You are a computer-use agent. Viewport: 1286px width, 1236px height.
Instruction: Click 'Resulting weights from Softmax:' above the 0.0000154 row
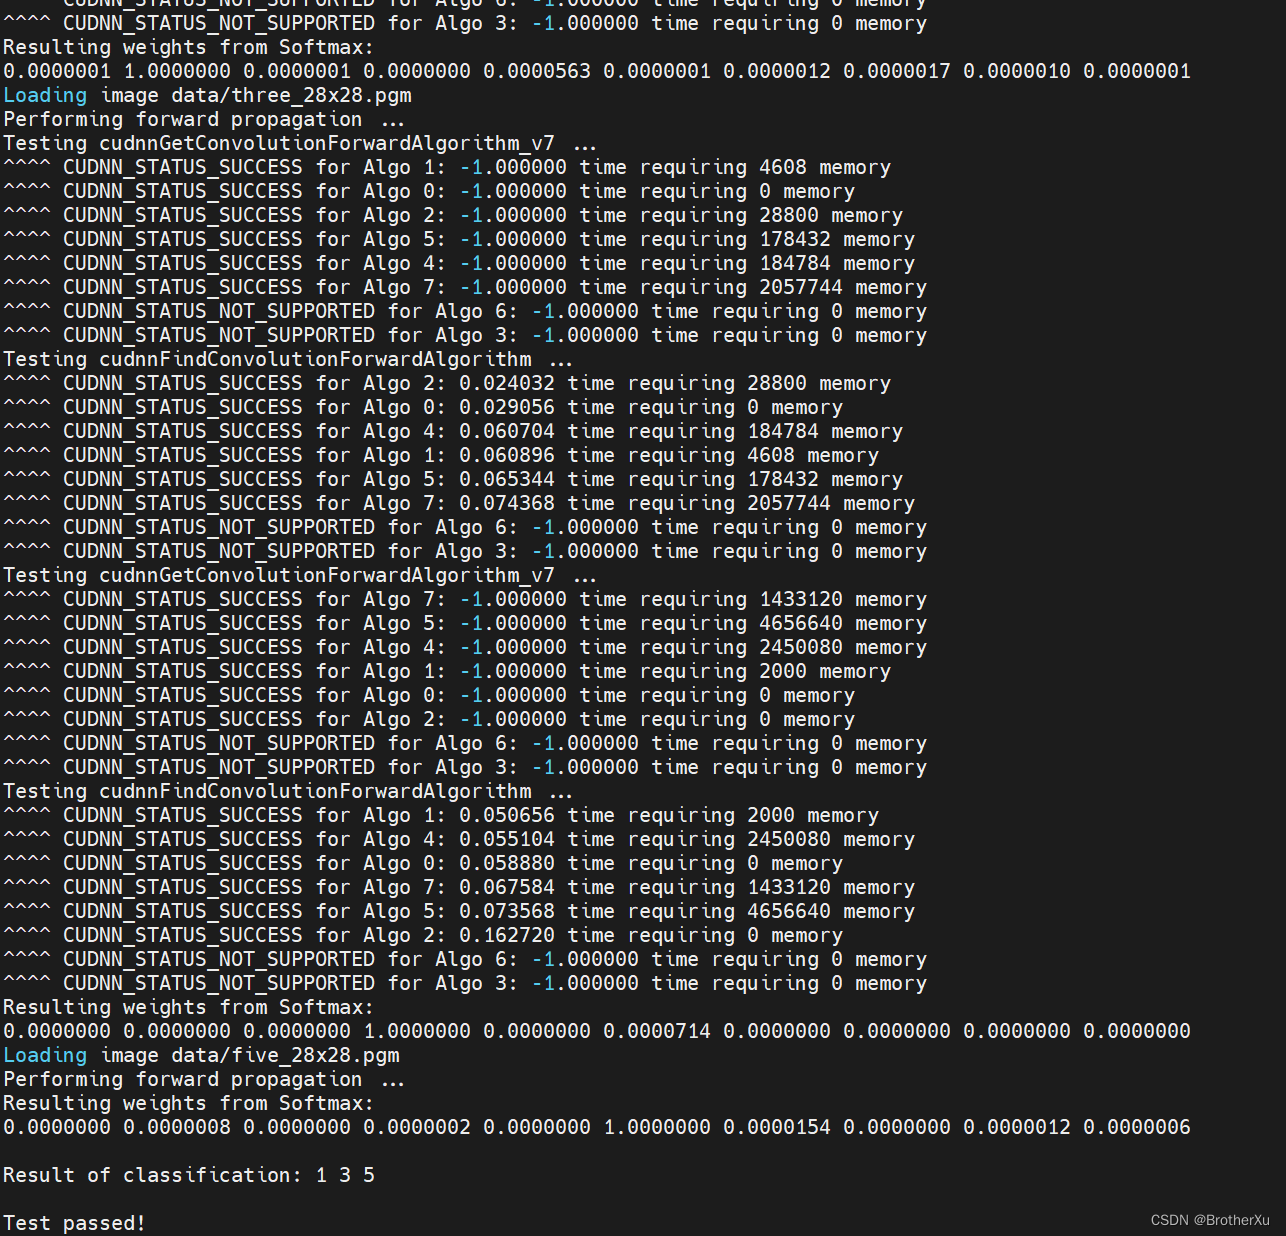189,1104
